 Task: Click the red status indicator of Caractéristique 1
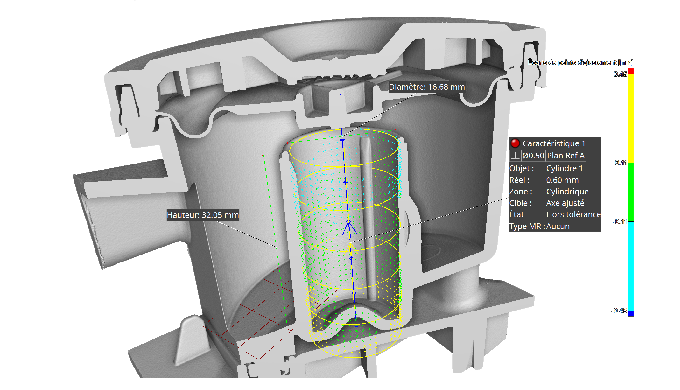[515, 143]
